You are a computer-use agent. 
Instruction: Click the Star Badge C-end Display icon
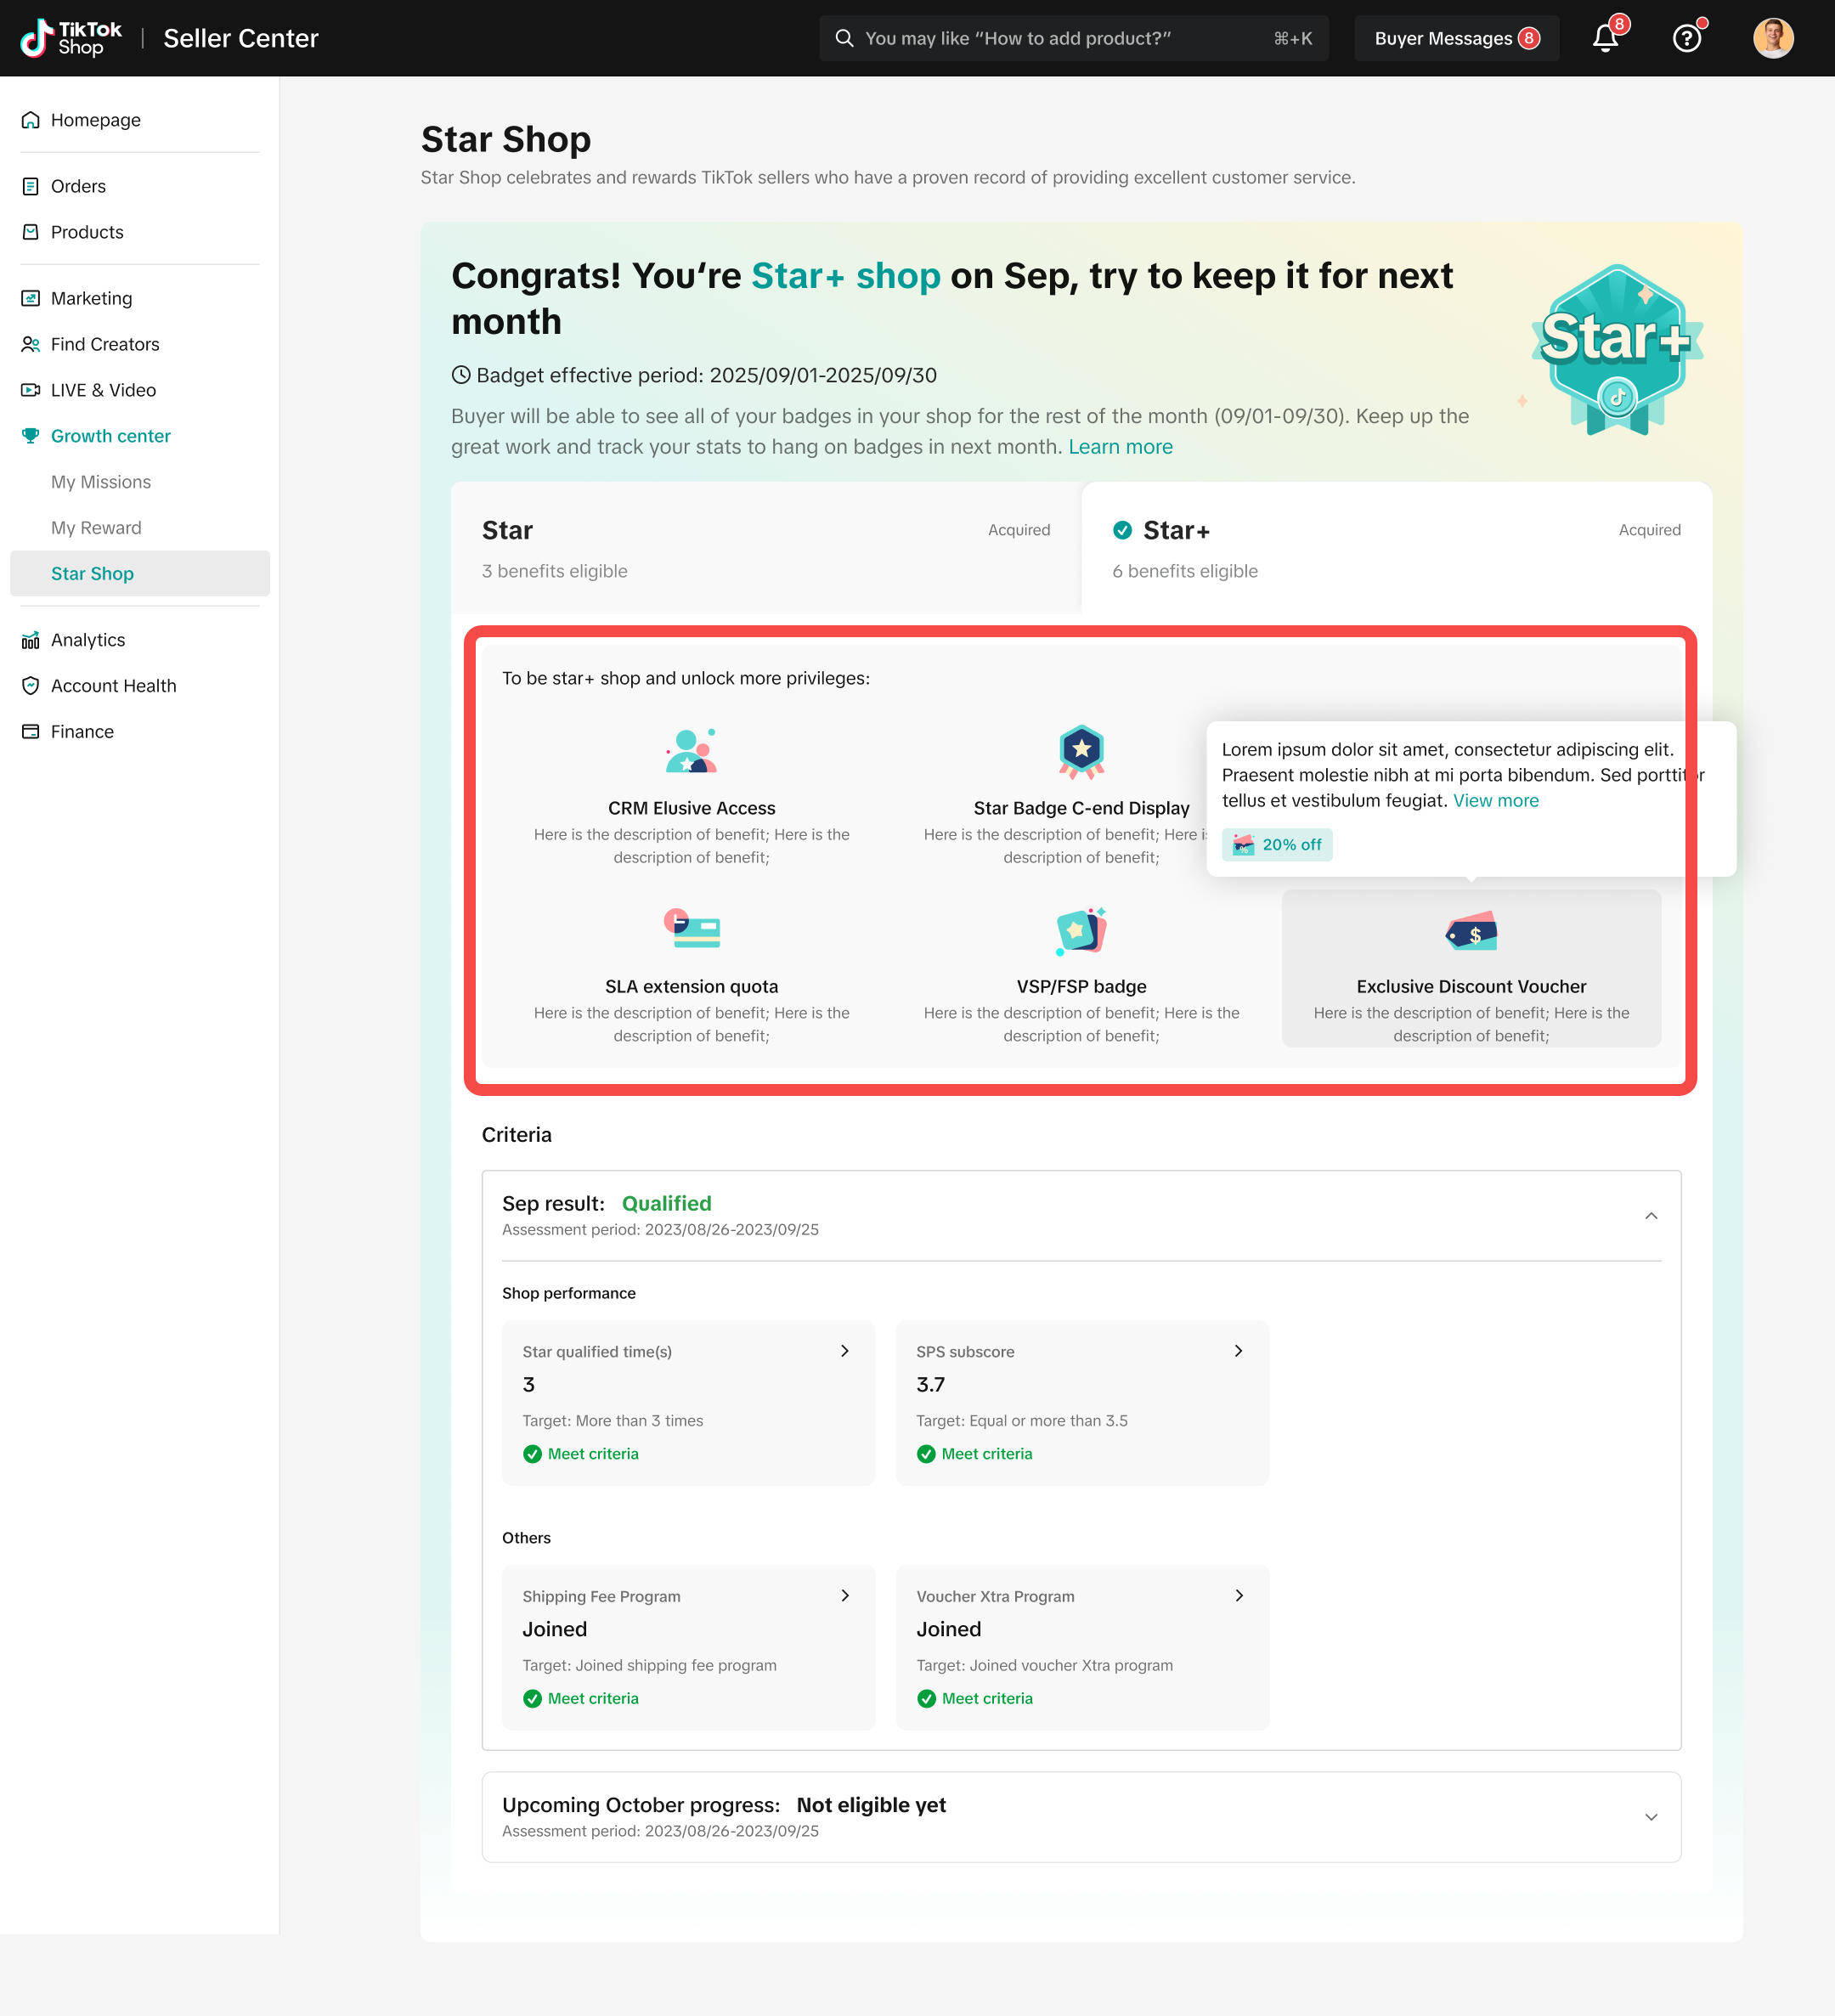[1081, 751]
